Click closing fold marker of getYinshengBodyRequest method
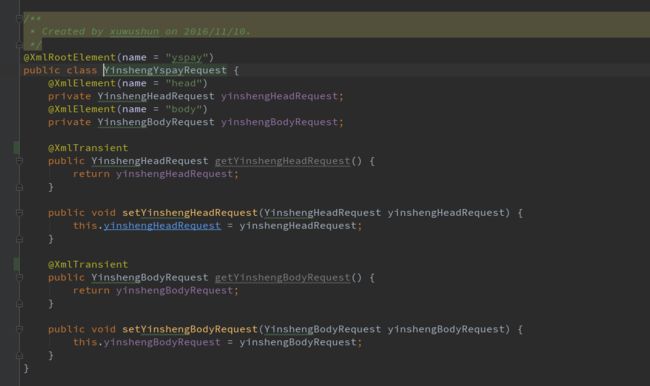 tap(19, 304)
